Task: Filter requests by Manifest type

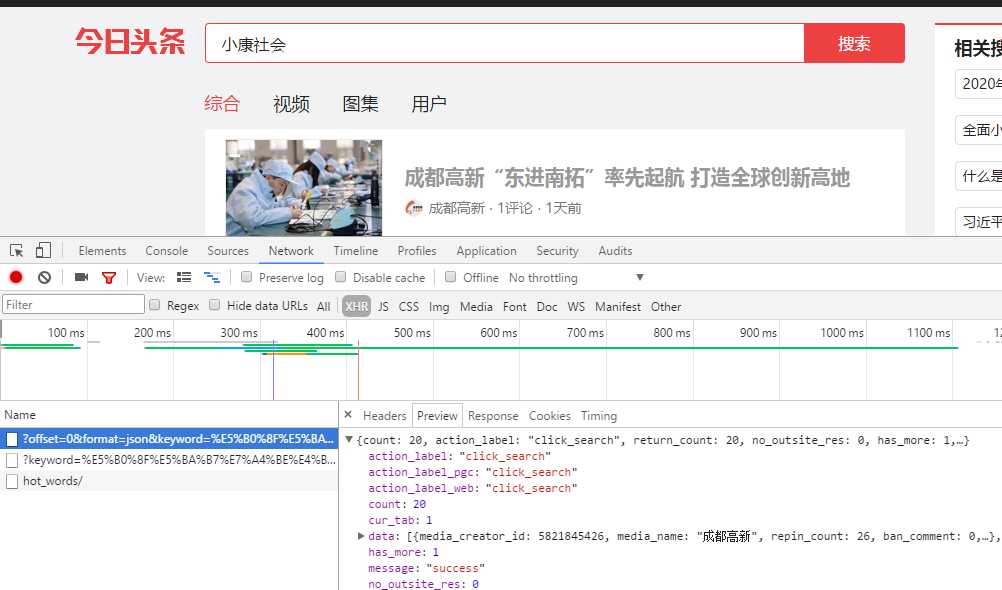Action: tap(617, 306)
